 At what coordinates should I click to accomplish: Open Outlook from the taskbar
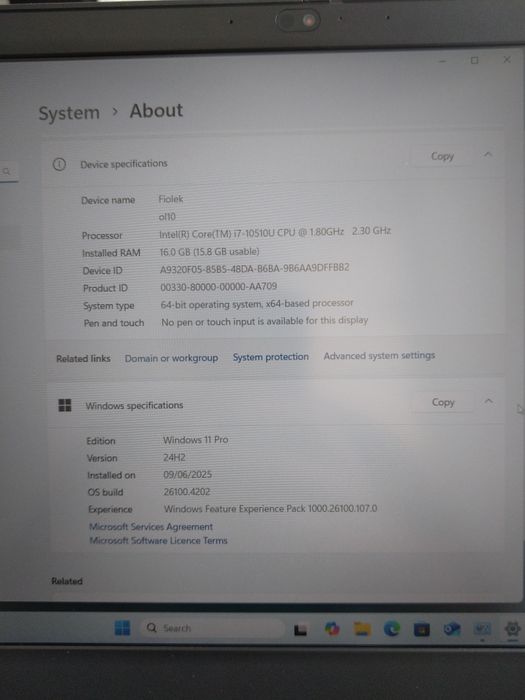point(452,629)
